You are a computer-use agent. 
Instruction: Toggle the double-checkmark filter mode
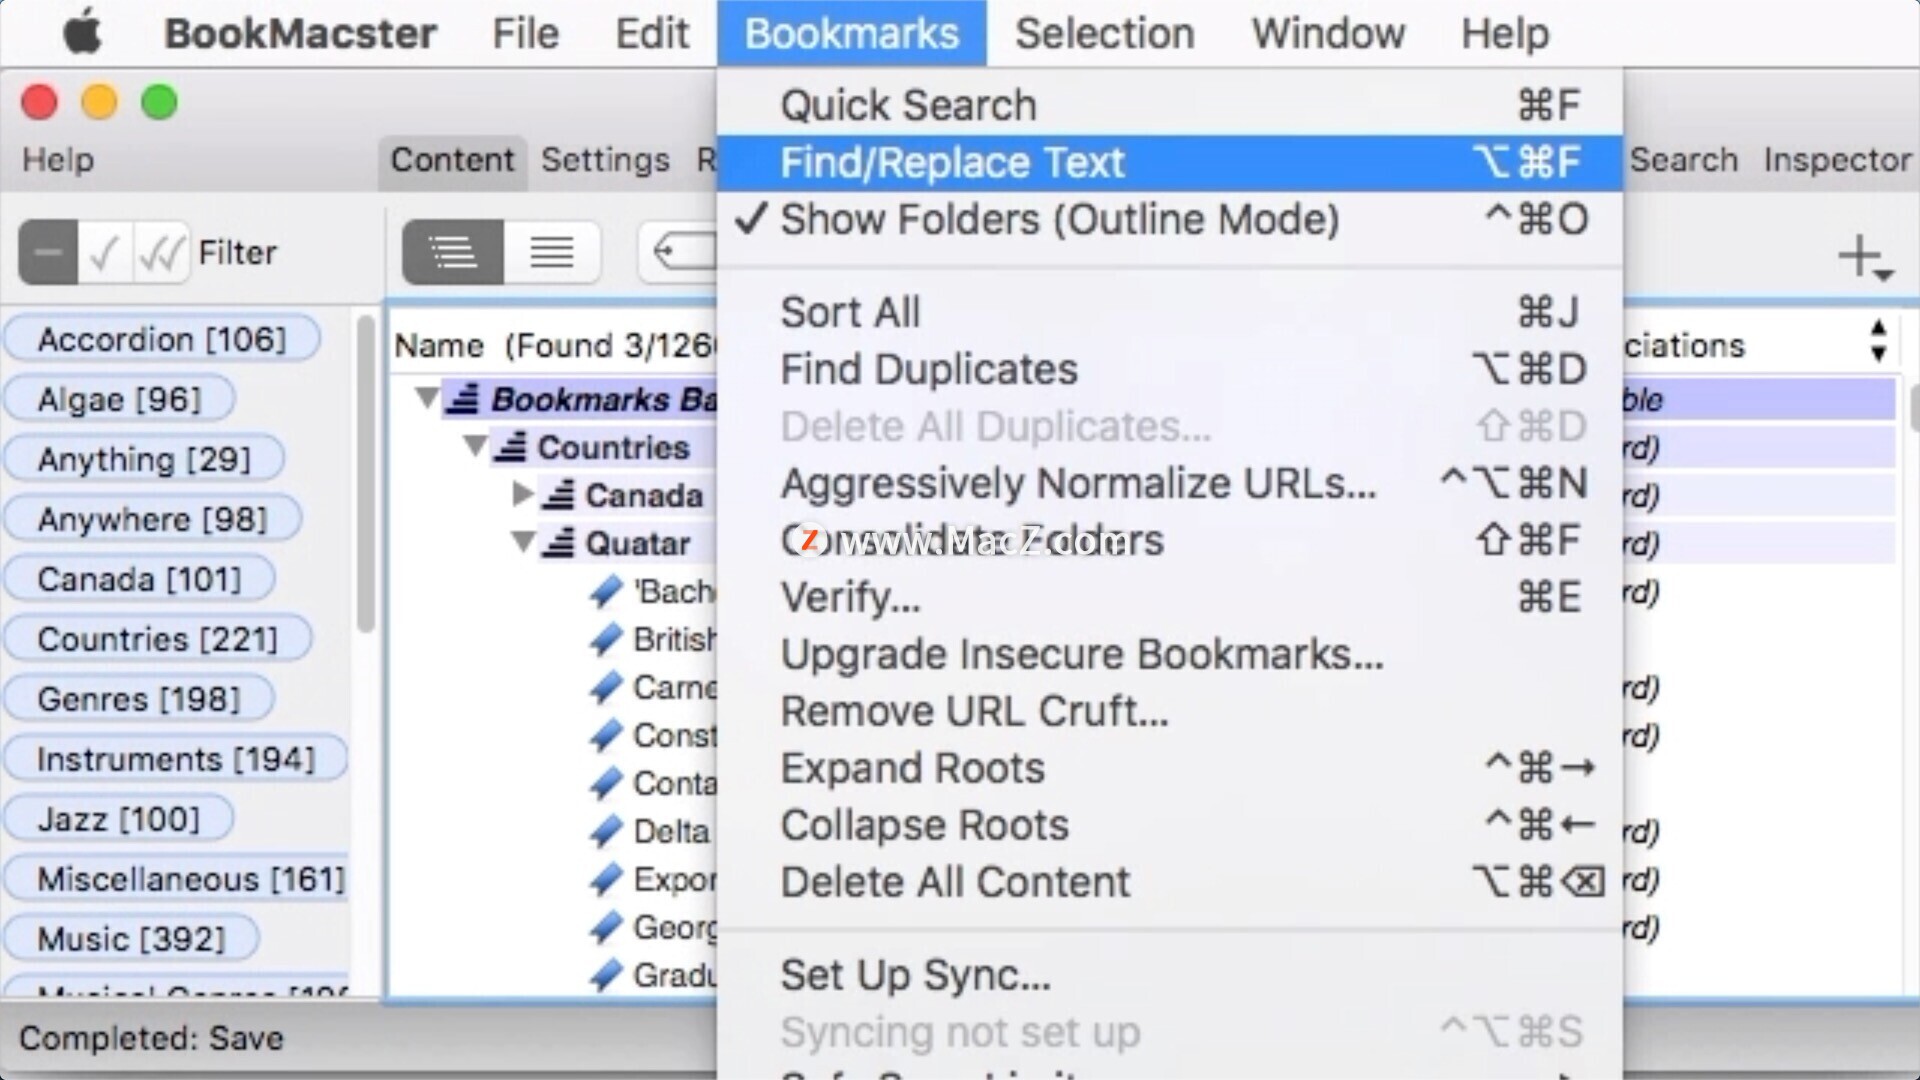click(x=161, y=253)
